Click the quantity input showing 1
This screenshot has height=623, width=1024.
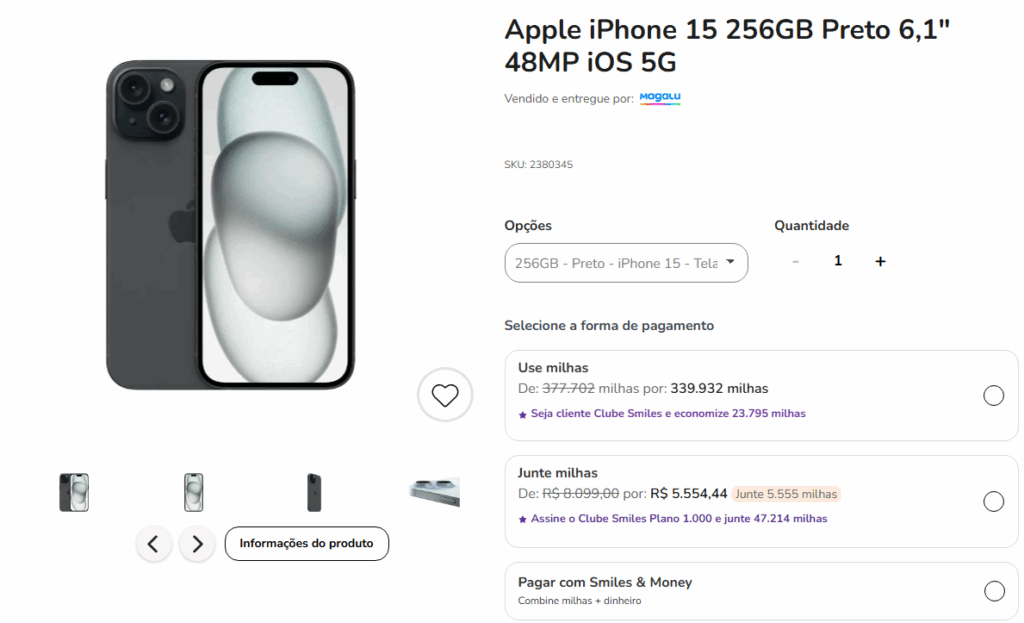[838, 260]
